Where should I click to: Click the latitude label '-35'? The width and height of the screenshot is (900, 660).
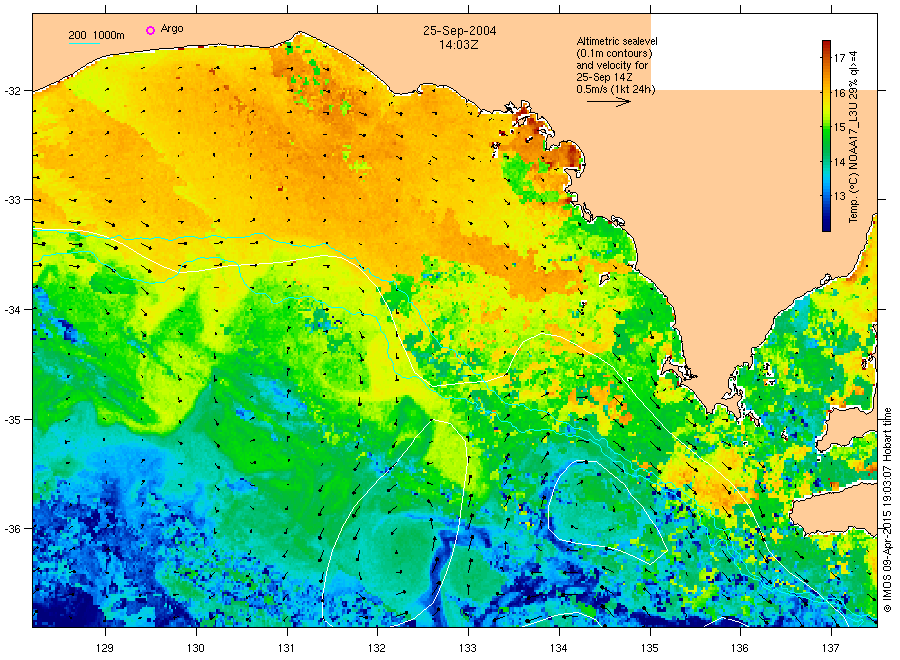pos(12,419)
